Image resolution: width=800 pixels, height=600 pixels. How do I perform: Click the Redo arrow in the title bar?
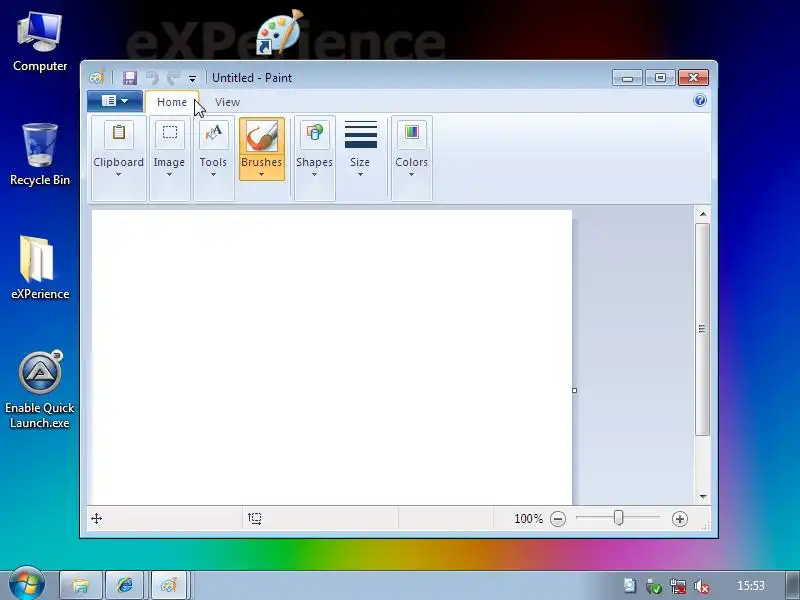[x=173, y=78]
